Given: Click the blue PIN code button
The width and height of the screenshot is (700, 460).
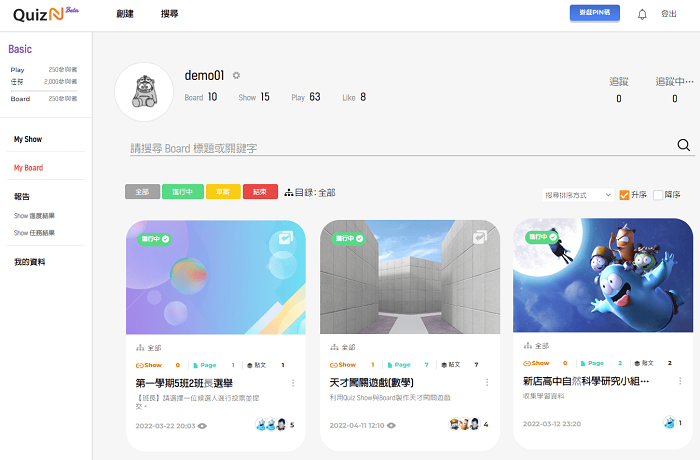Looking at the screenshot, I should pos(594,13).
